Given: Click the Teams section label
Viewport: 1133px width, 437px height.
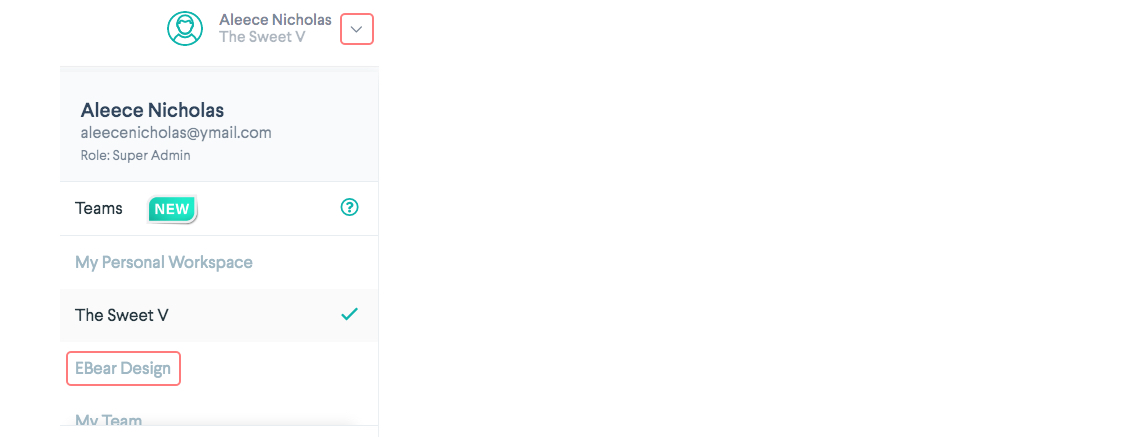Looking at the screenshot, I should coord(99,208).
